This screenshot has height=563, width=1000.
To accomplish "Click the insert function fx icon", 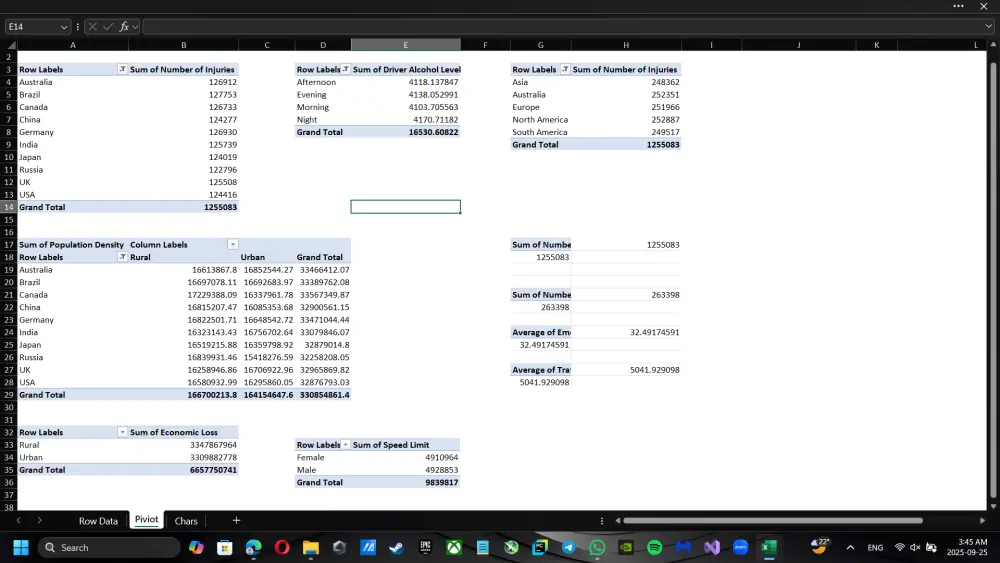I will 124,27.
